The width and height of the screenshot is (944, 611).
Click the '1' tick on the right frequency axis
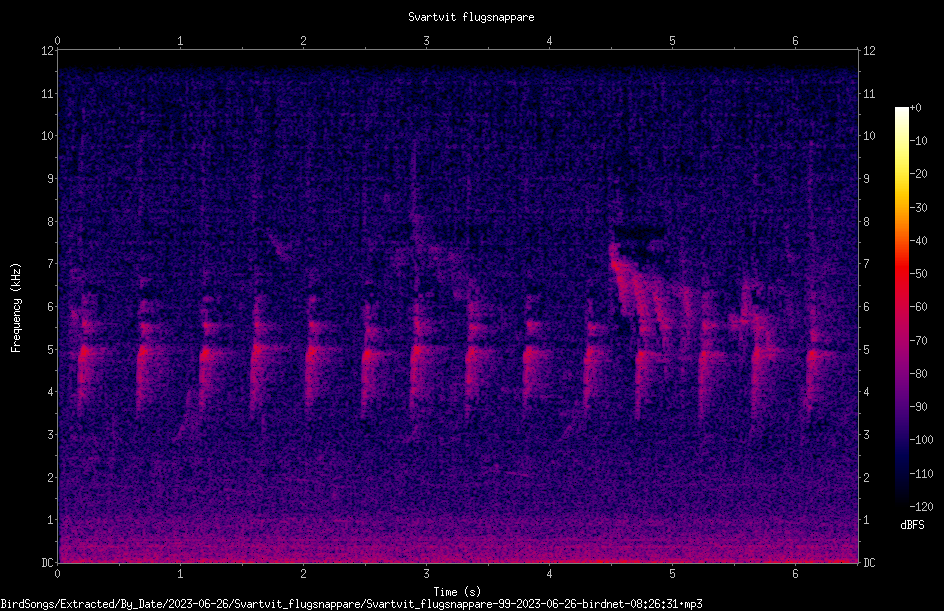pos(866,520)
